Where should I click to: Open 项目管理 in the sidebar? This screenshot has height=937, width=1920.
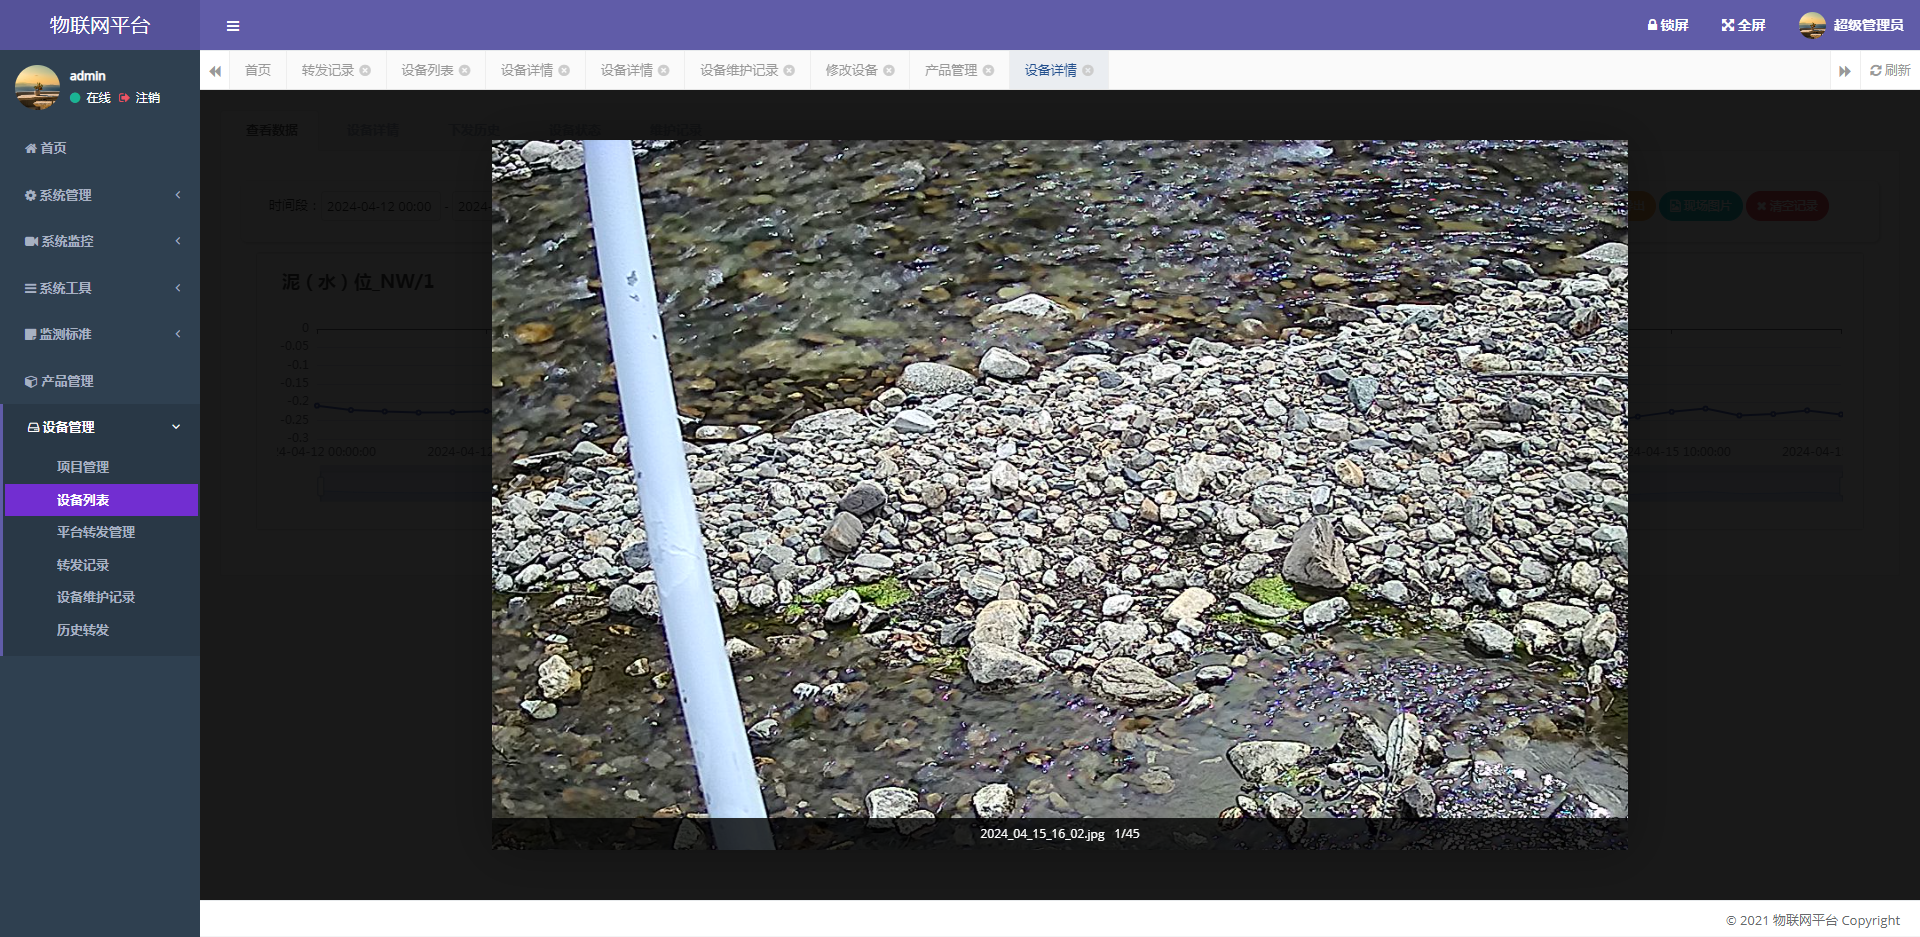point(83,467)
